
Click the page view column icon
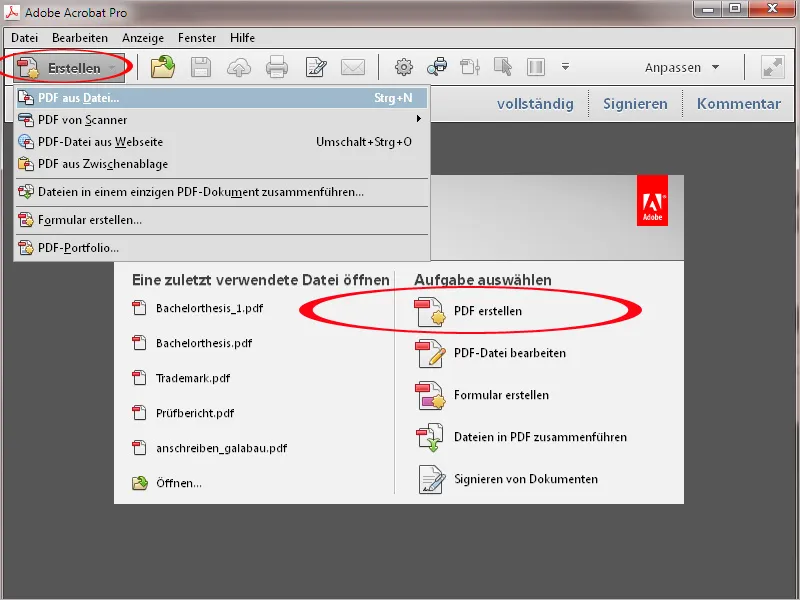pos(536,67)
